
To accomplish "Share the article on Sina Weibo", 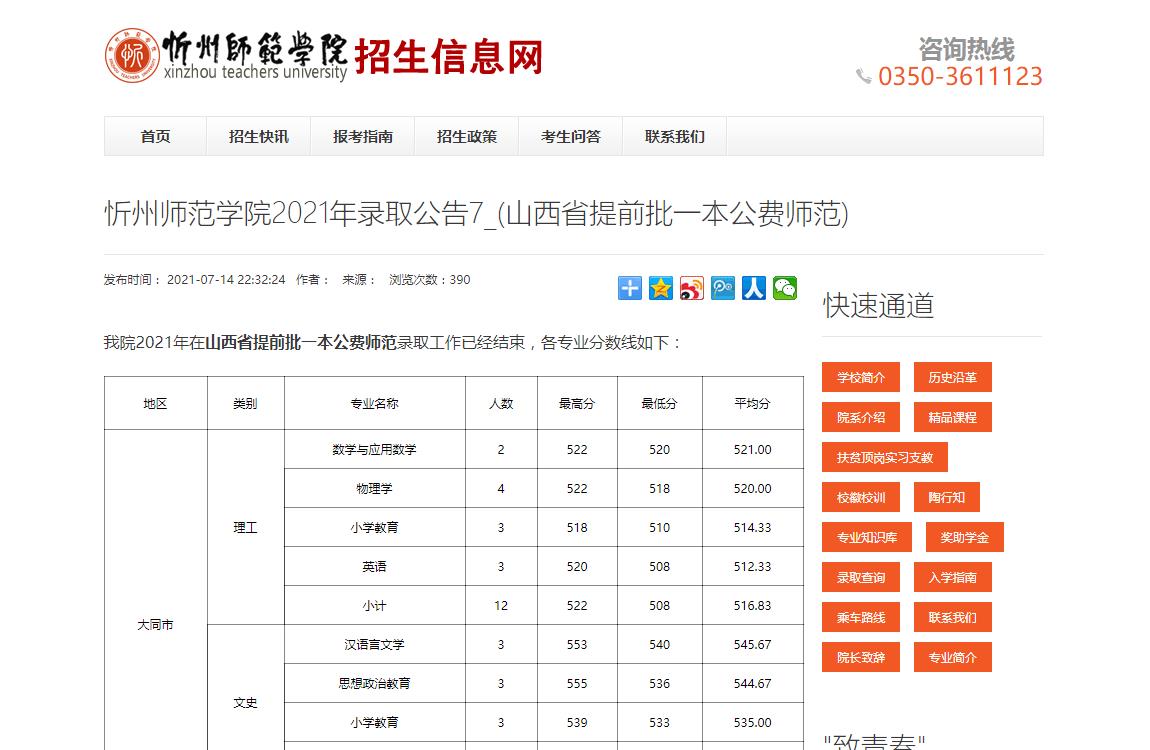I will [x=692, y=289].
